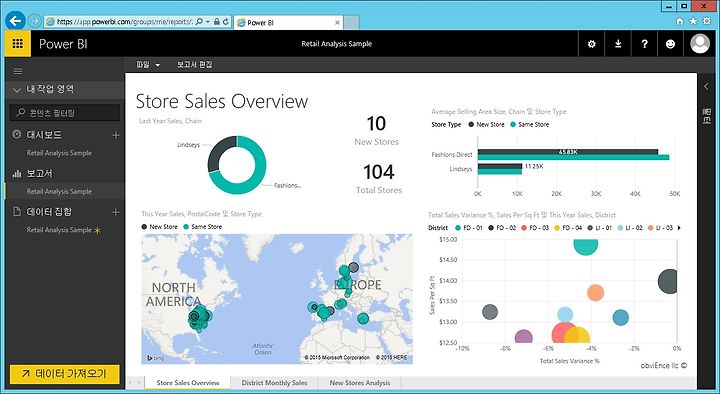Click New Store legend in bar chart
Viewport: 720px width, 394px height.
click(x=486, y=124)
